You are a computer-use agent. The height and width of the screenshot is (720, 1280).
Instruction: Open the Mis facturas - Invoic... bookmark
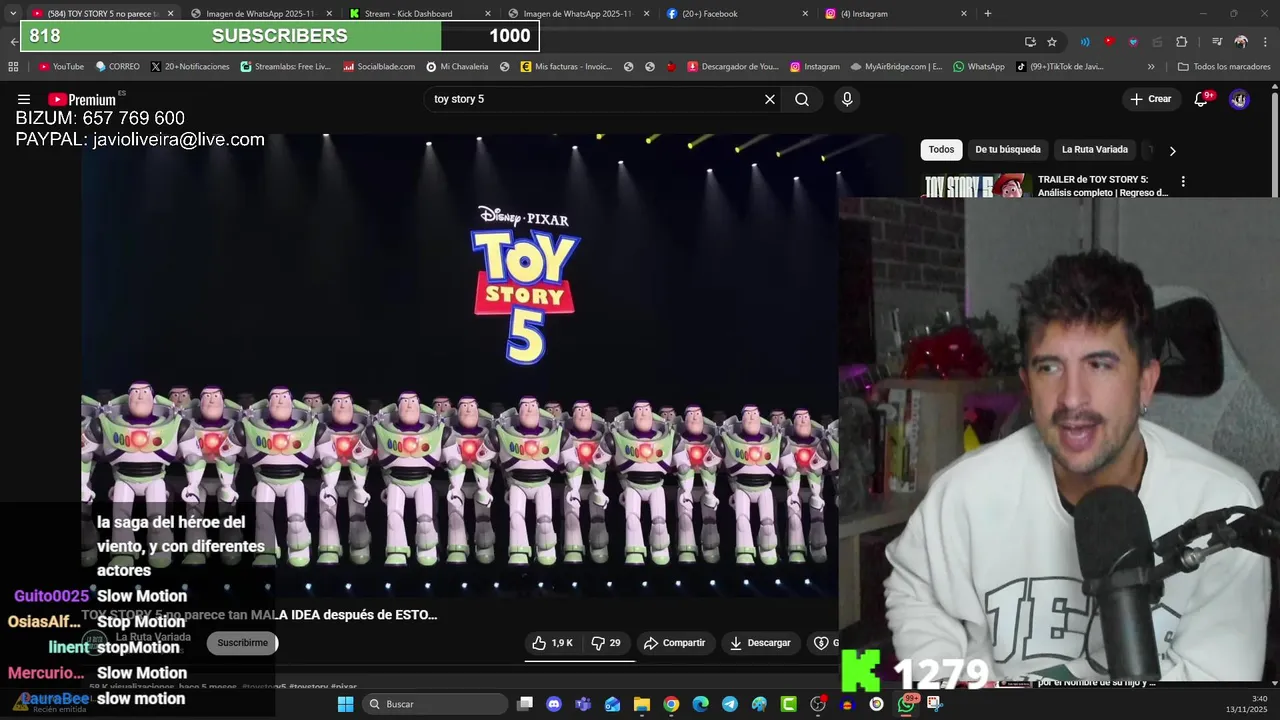[566, 67]
